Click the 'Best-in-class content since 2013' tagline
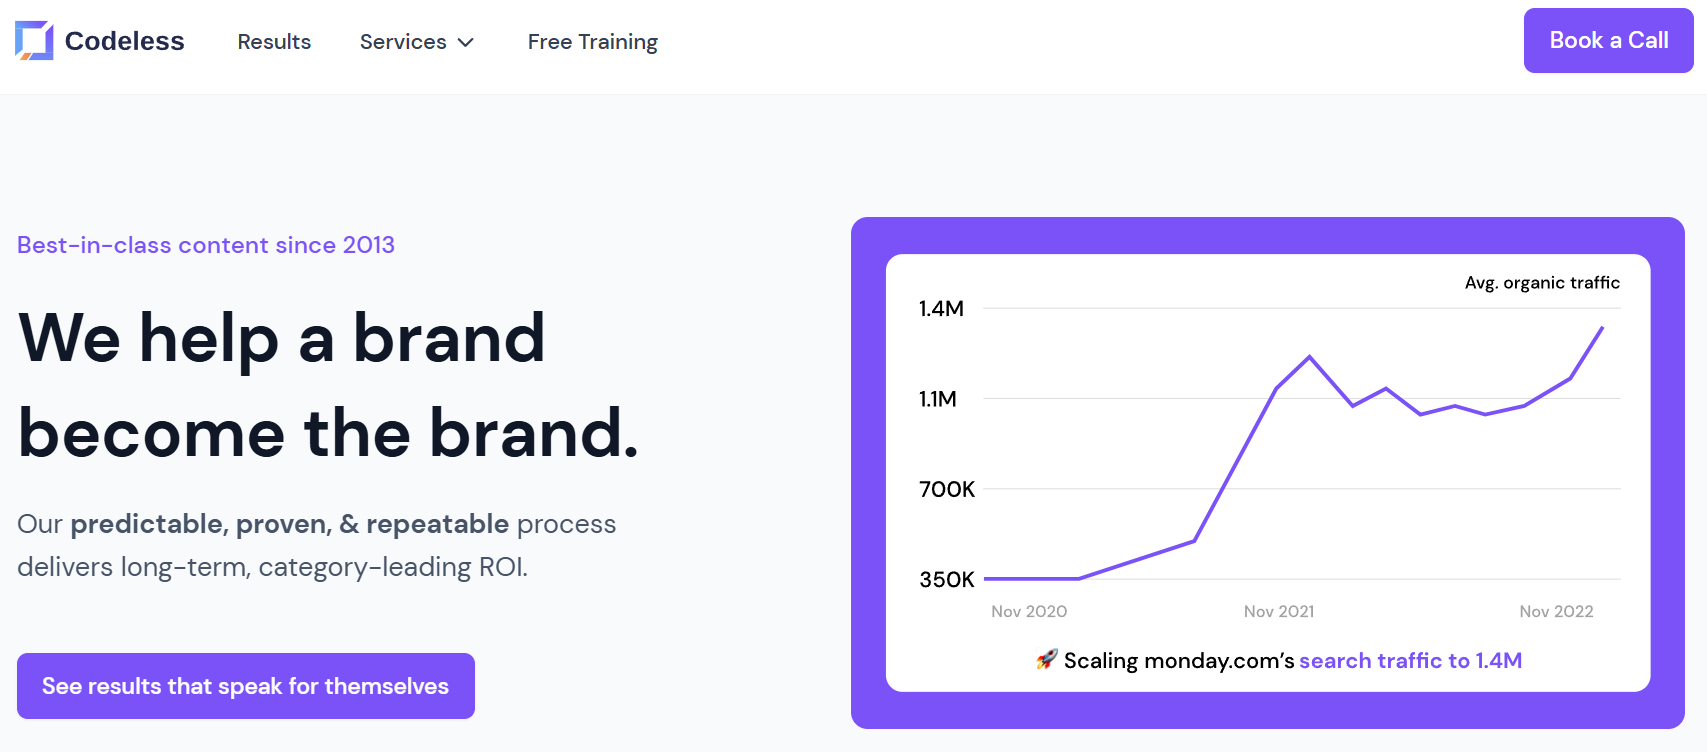 tap(206, 245)
